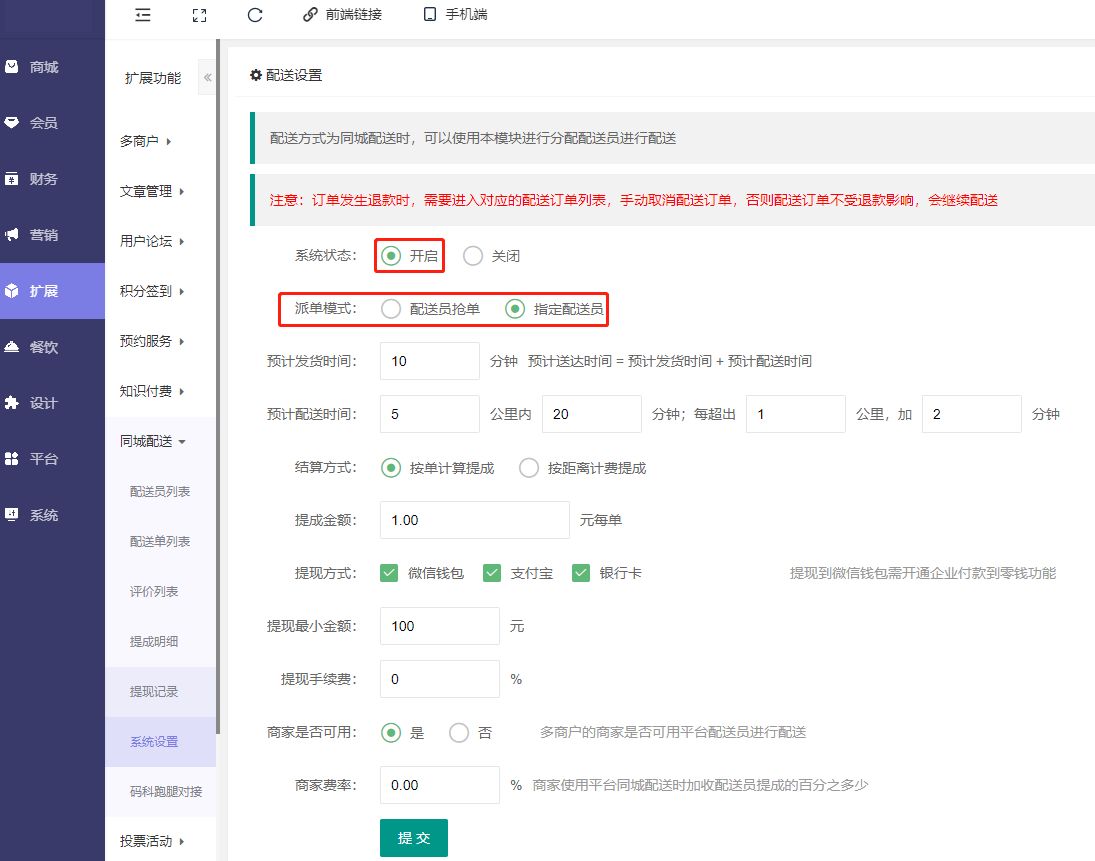Click the refresh page icon
The height and width of the screenshot is (861, 1095).
coord(255,15)
